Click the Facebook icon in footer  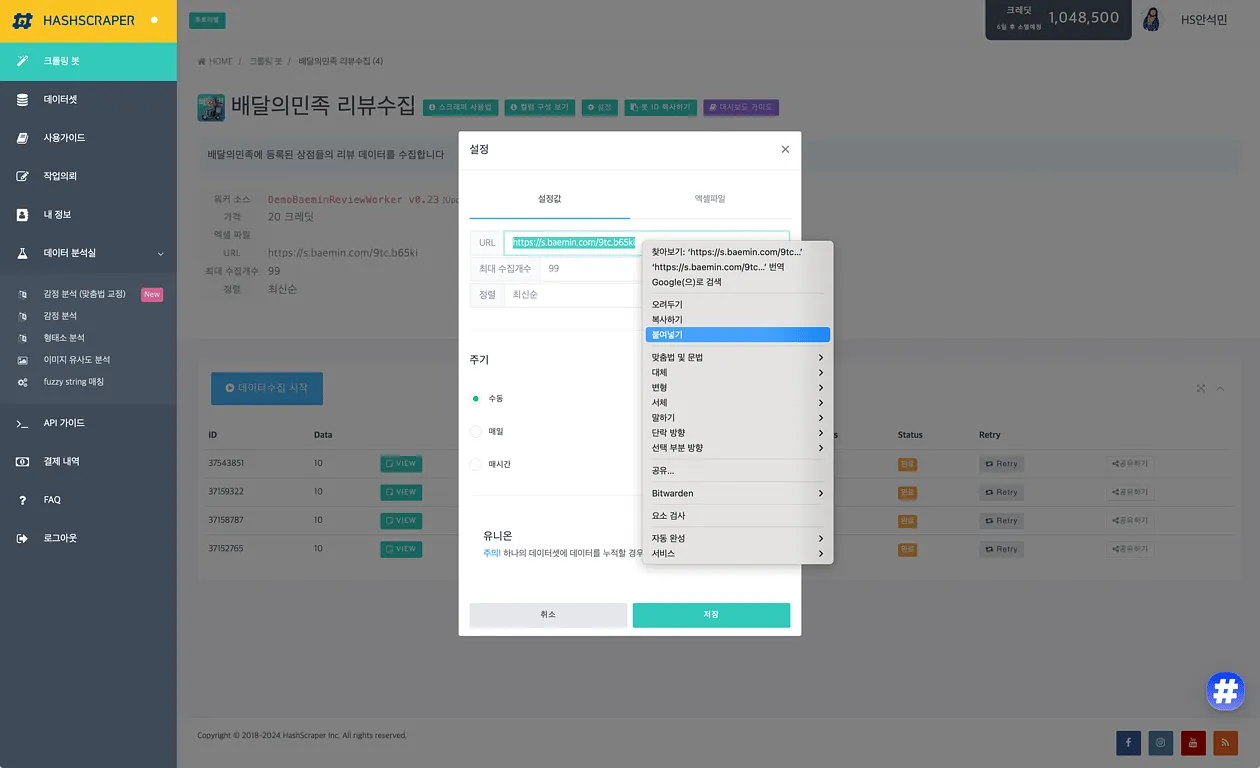coord(1128,742)
